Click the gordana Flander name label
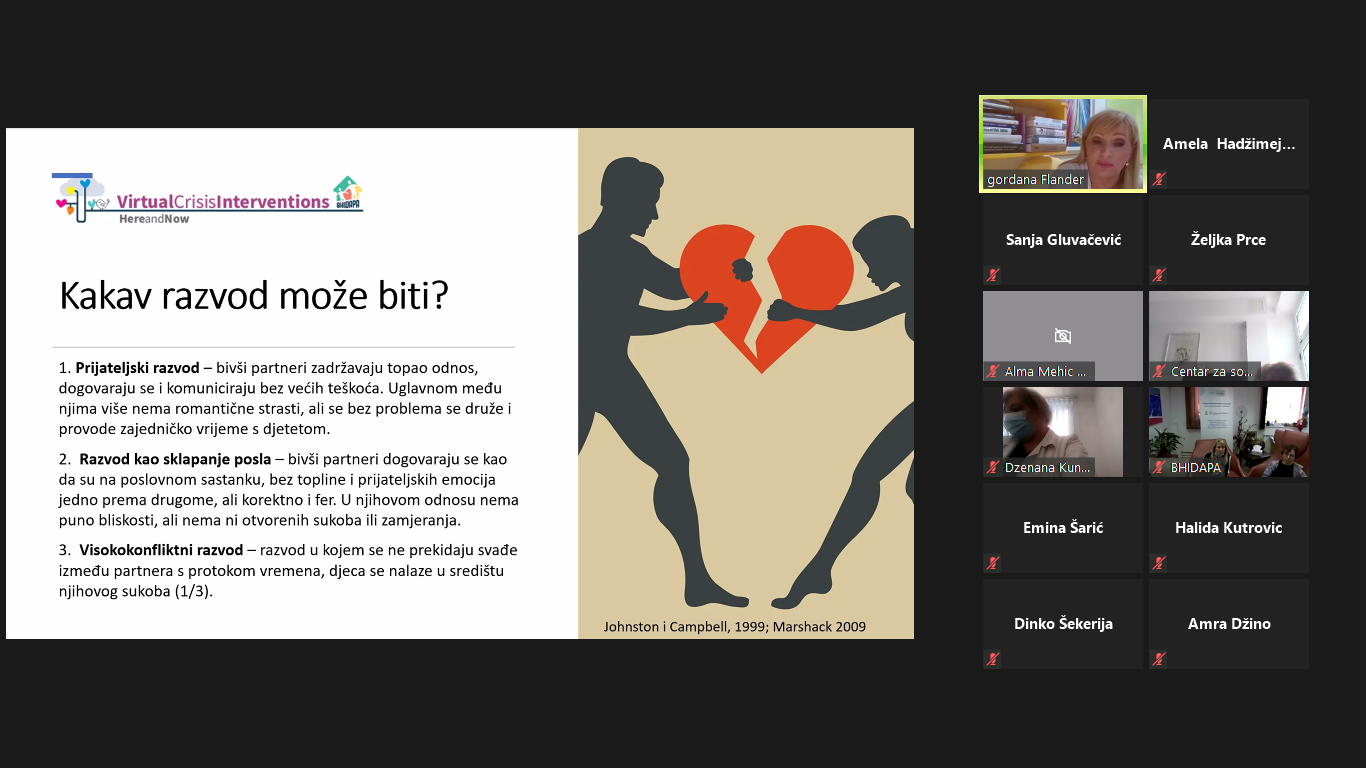1366x768 pixels. [x=1035, y=180]
